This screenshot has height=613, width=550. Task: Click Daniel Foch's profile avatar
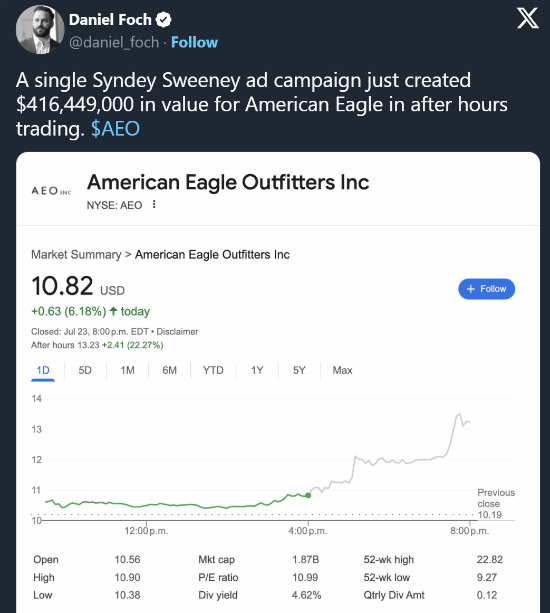(x=40, y=30)
